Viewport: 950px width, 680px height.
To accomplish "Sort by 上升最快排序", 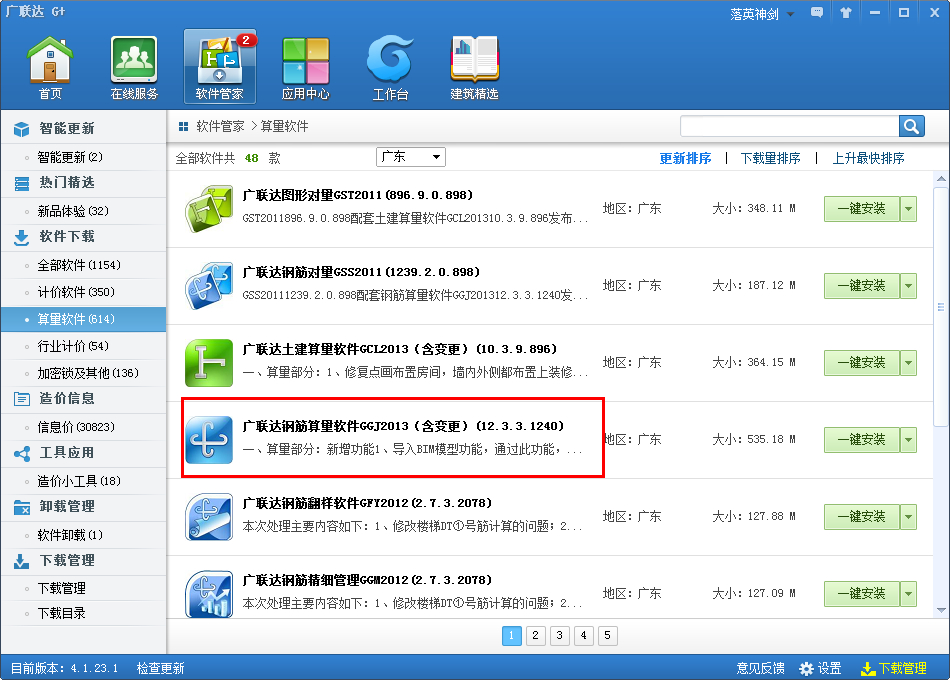I will click(868, 158).
